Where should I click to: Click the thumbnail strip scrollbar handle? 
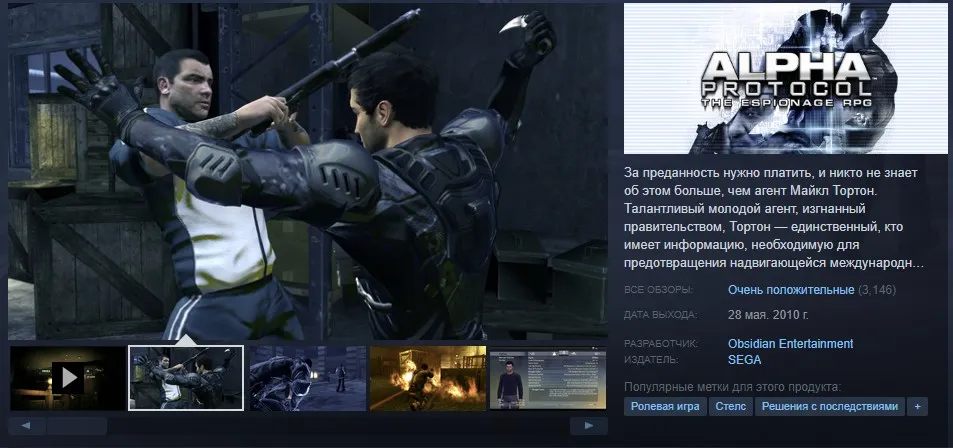click(x=77, y=426)
